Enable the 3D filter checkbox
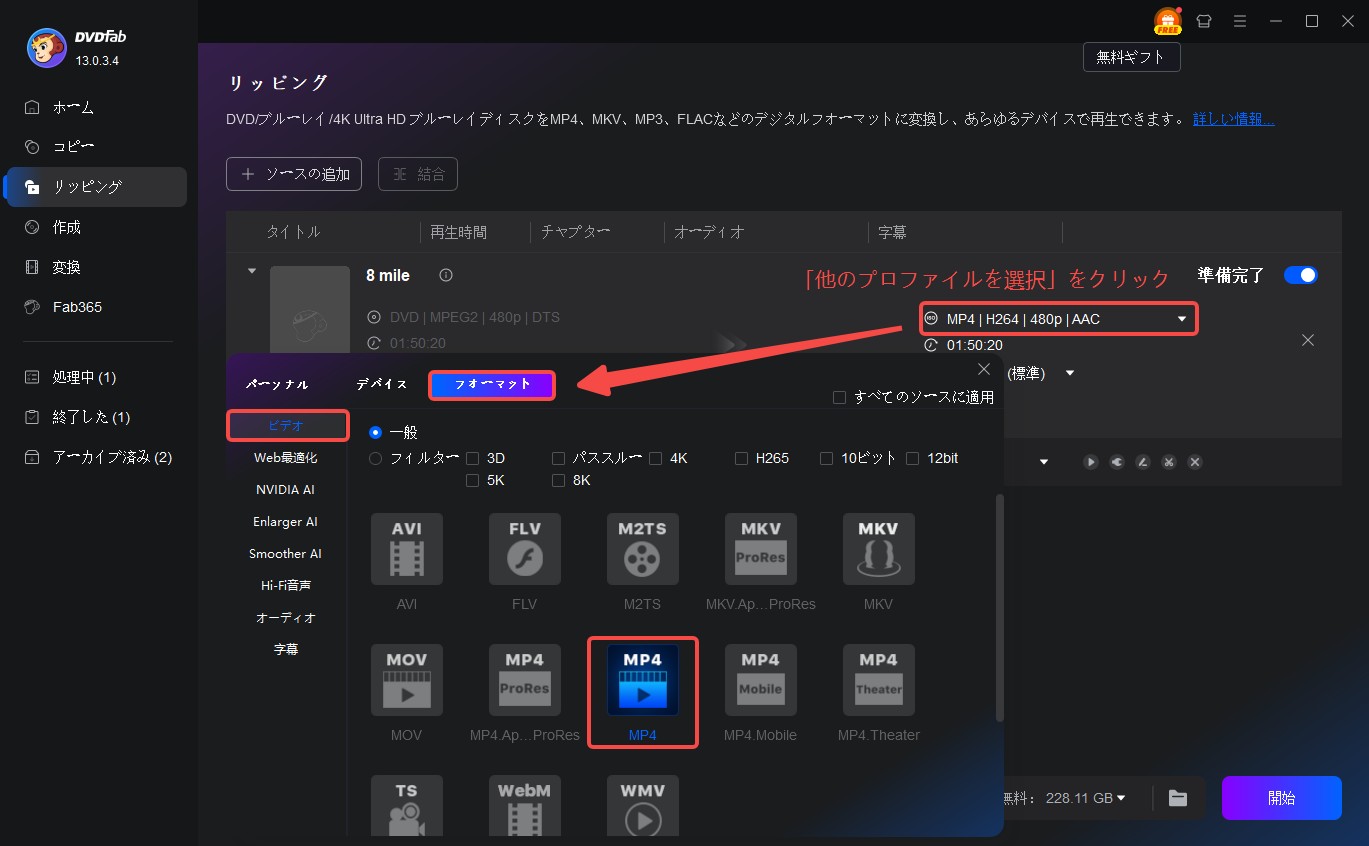Image resolution: width=1369 pixels, height=846 pixels. pyautogui.click(x=473, y=458)
